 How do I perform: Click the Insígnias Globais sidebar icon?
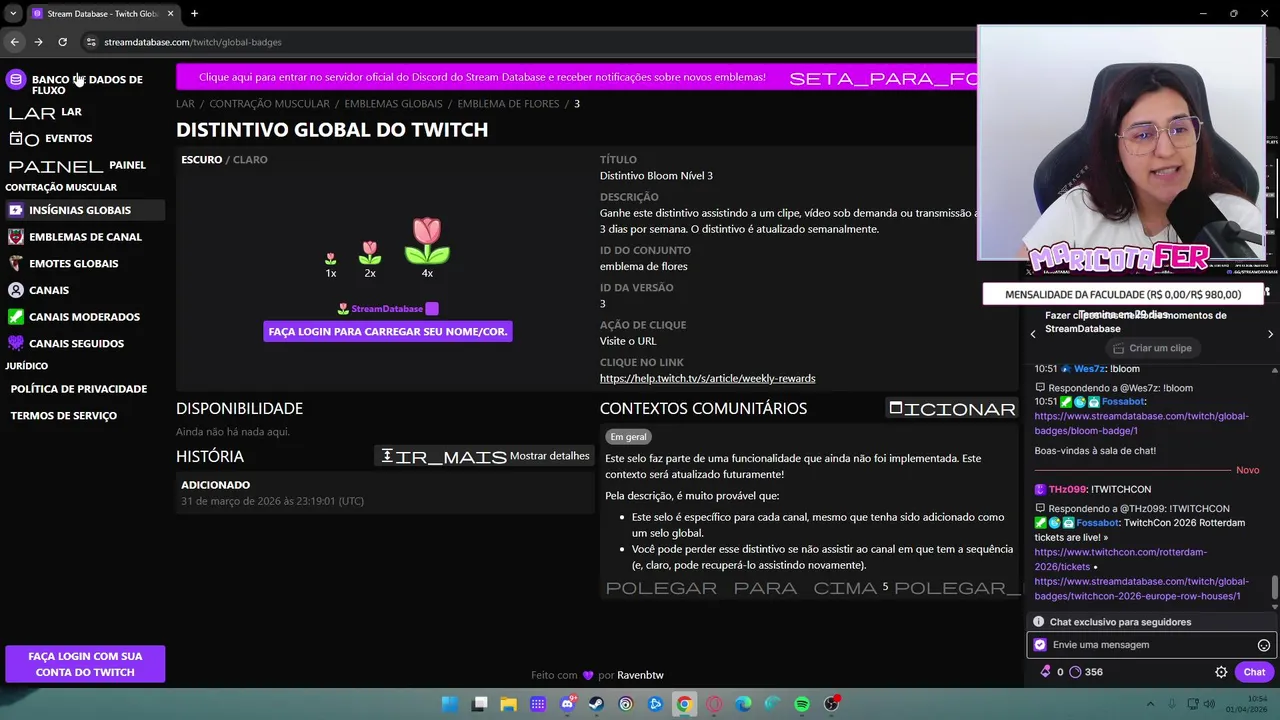pyautogui.click(x=15, y=210)
